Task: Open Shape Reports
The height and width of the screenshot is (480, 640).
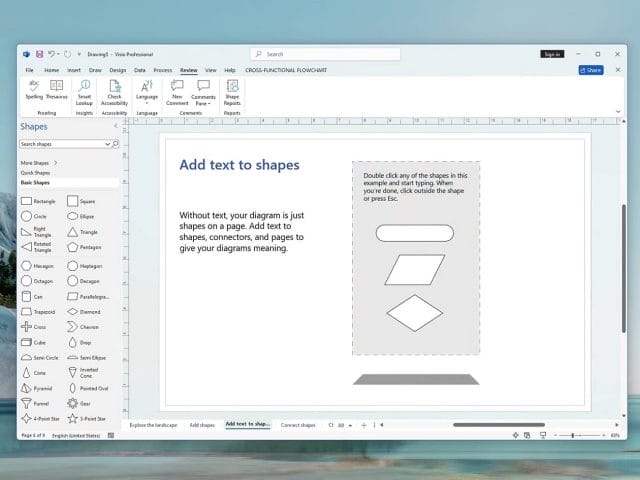Action: (x=232, y=91)
